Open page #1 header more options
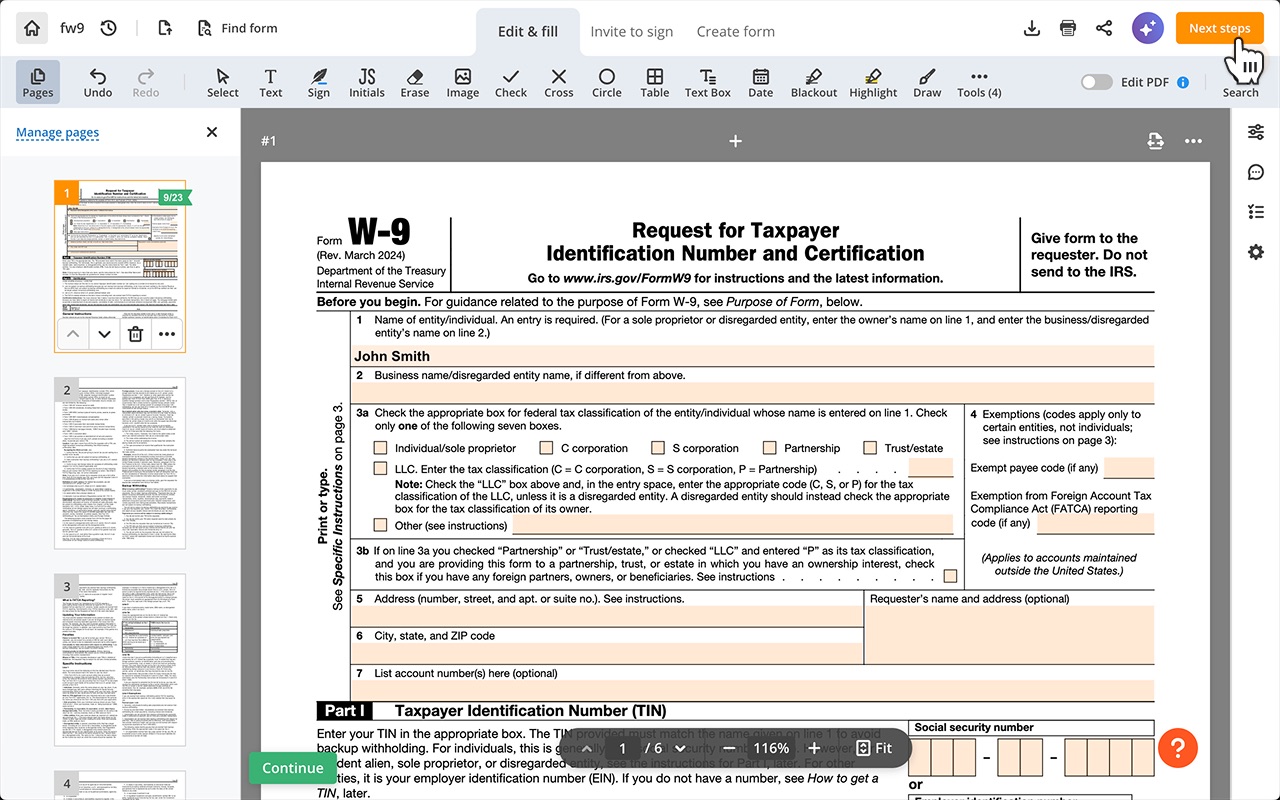Viewport: 1280px width, 800px height. click(x=1193, y=141)
